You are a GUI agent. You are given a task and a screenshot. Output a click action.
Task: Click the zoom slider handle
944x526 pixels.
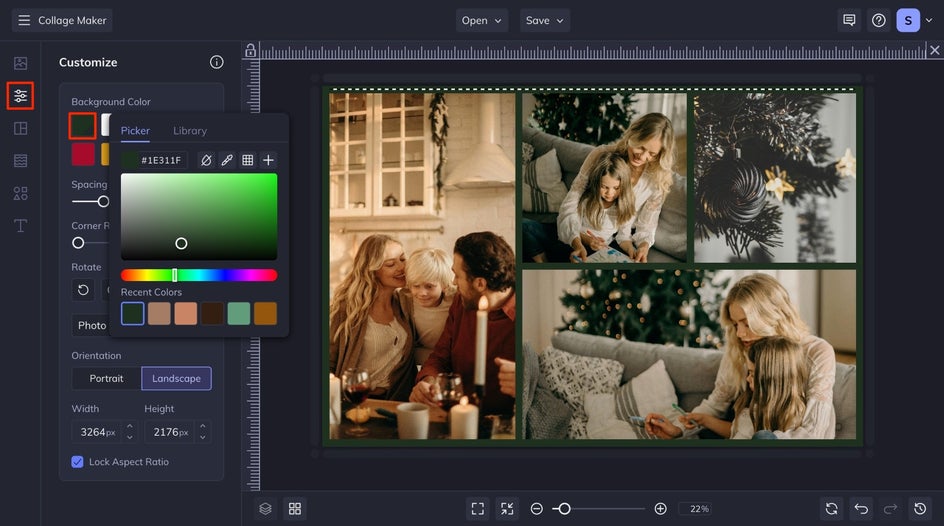[564, 509]
